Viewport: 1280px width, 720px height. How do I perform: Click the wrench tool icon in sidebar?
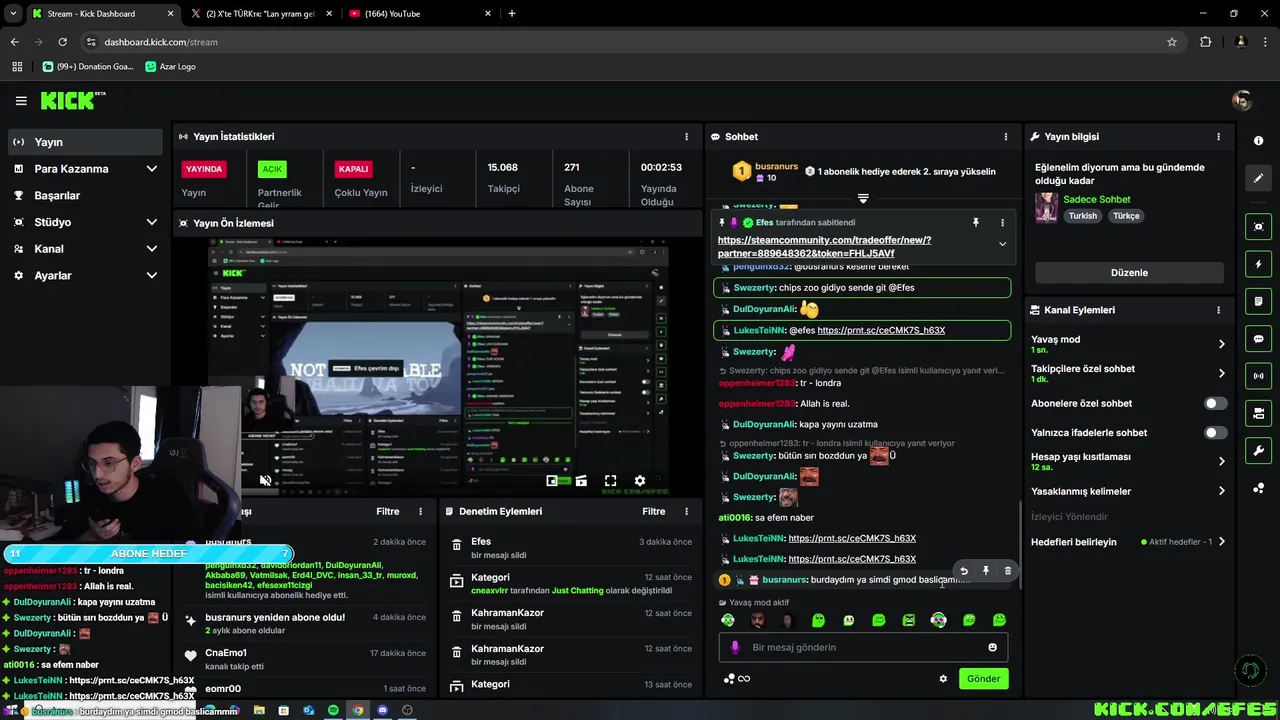point(1259,451)
